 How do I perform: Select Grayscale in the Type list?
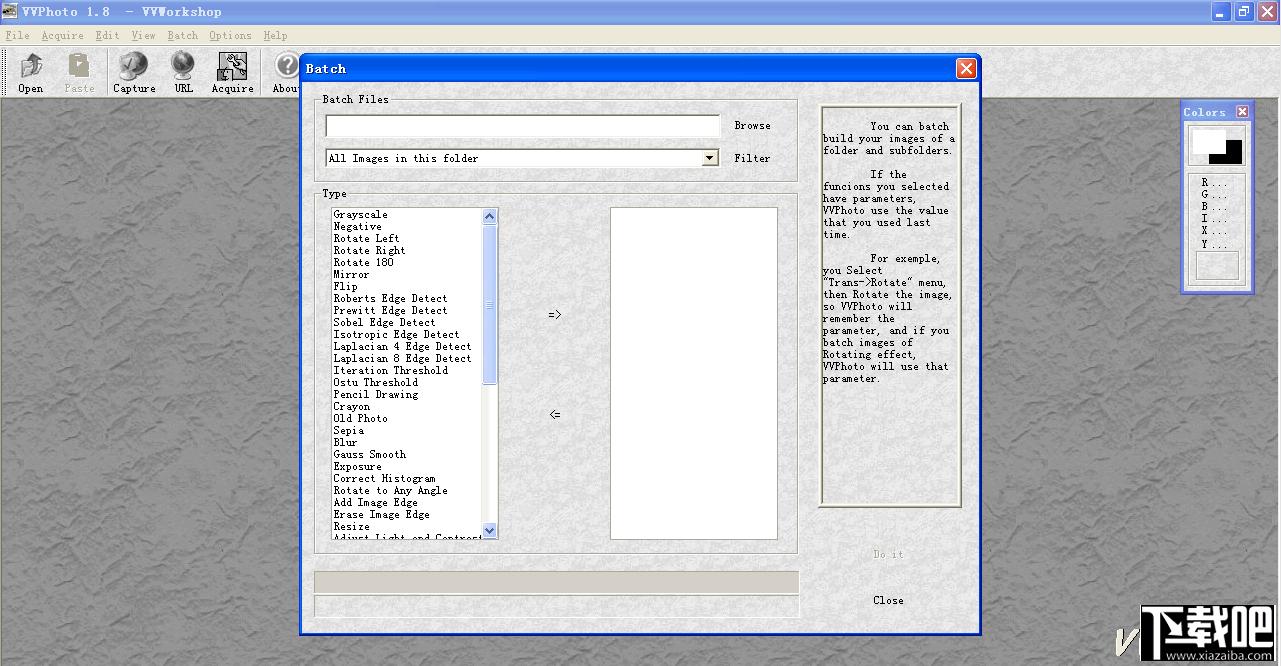coord(360,215)
